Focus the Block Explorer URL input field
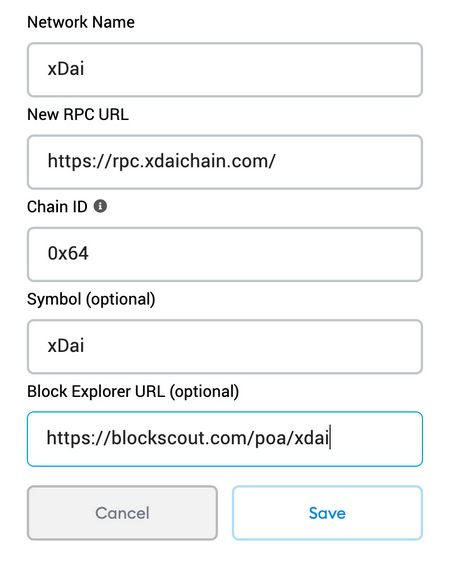458x565 pixels. point(224,439)
